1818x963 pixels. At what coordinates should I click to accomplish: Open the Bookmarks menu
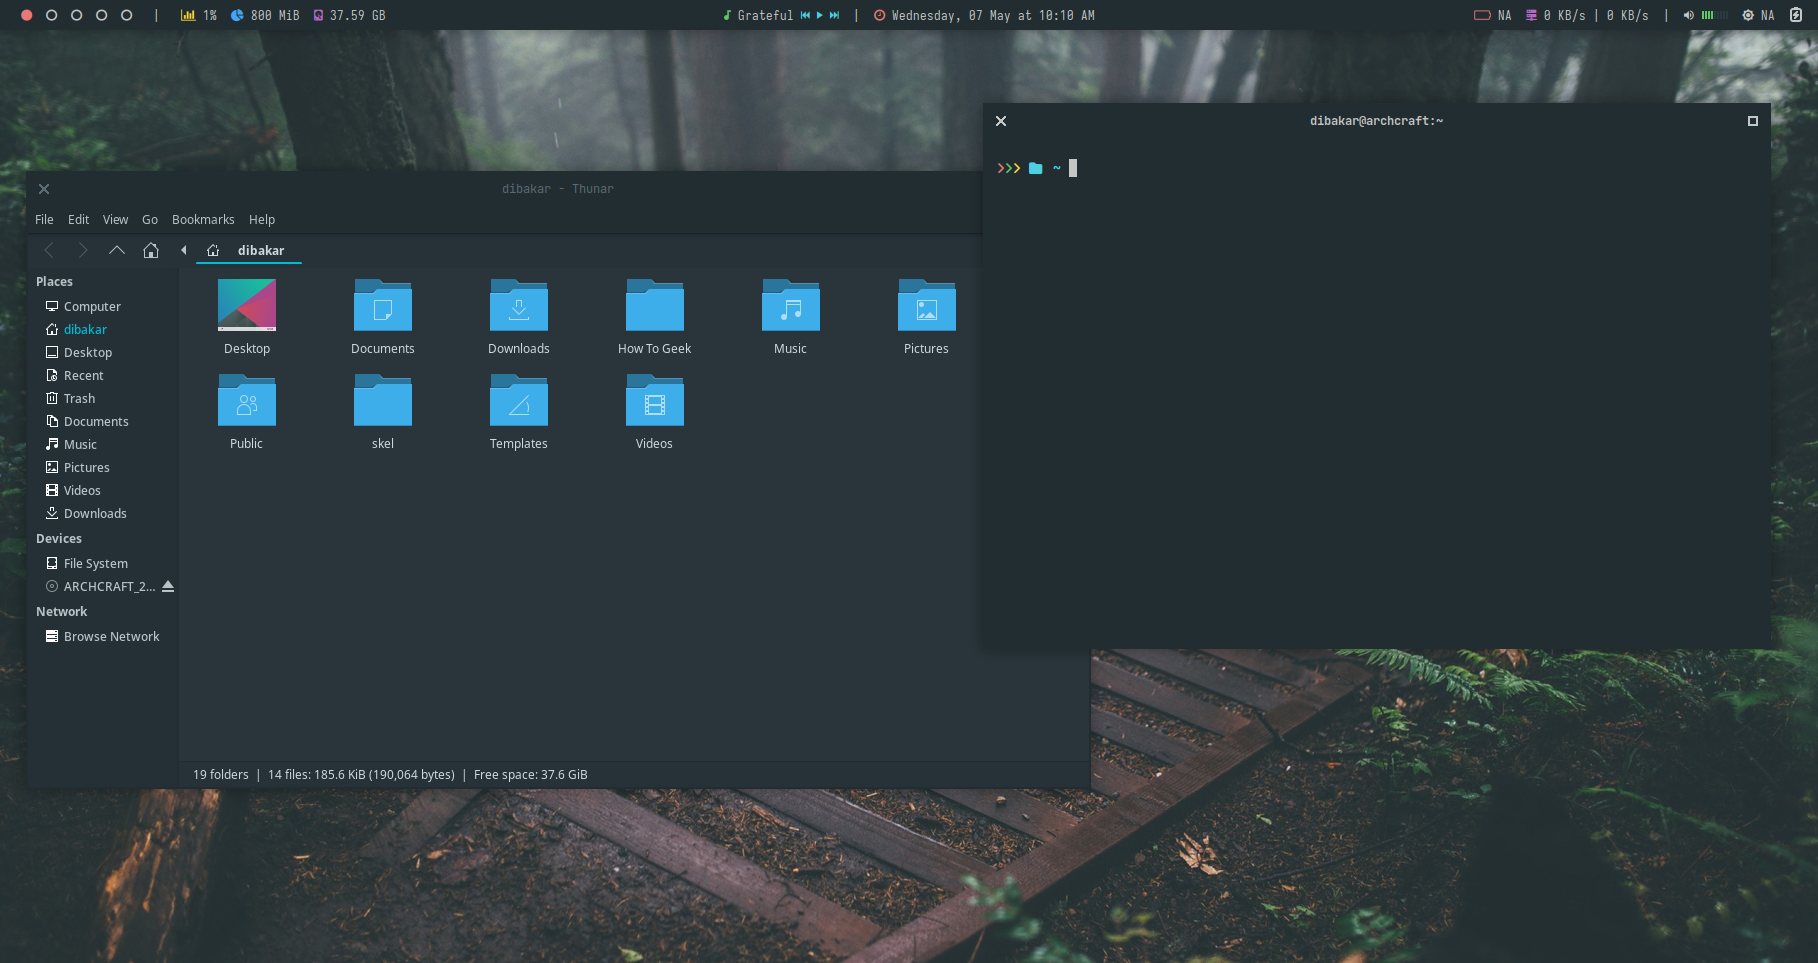coord(203,219)
